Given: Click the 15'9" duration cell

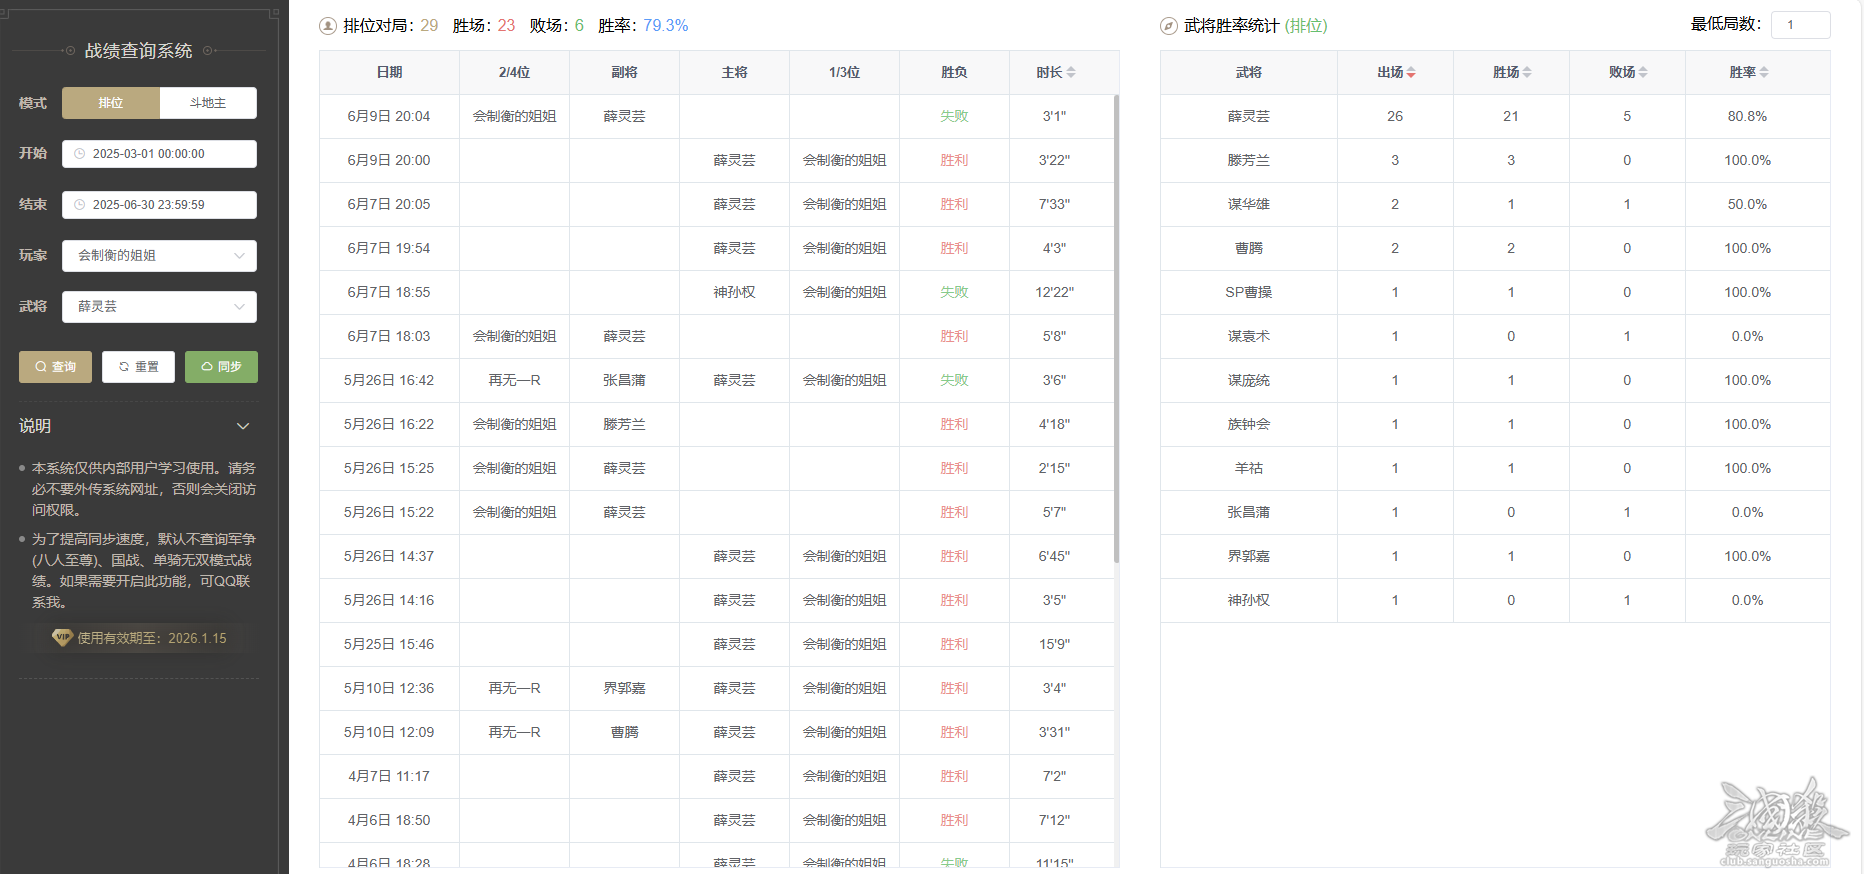Looking at the screenshot, I should point(1054,644).
